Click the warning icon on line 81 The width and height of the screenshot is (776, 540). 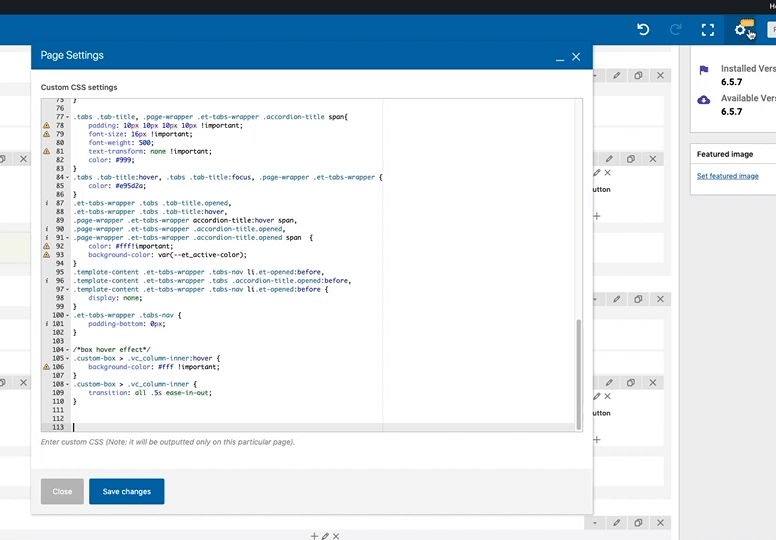[x=47, y=151]
